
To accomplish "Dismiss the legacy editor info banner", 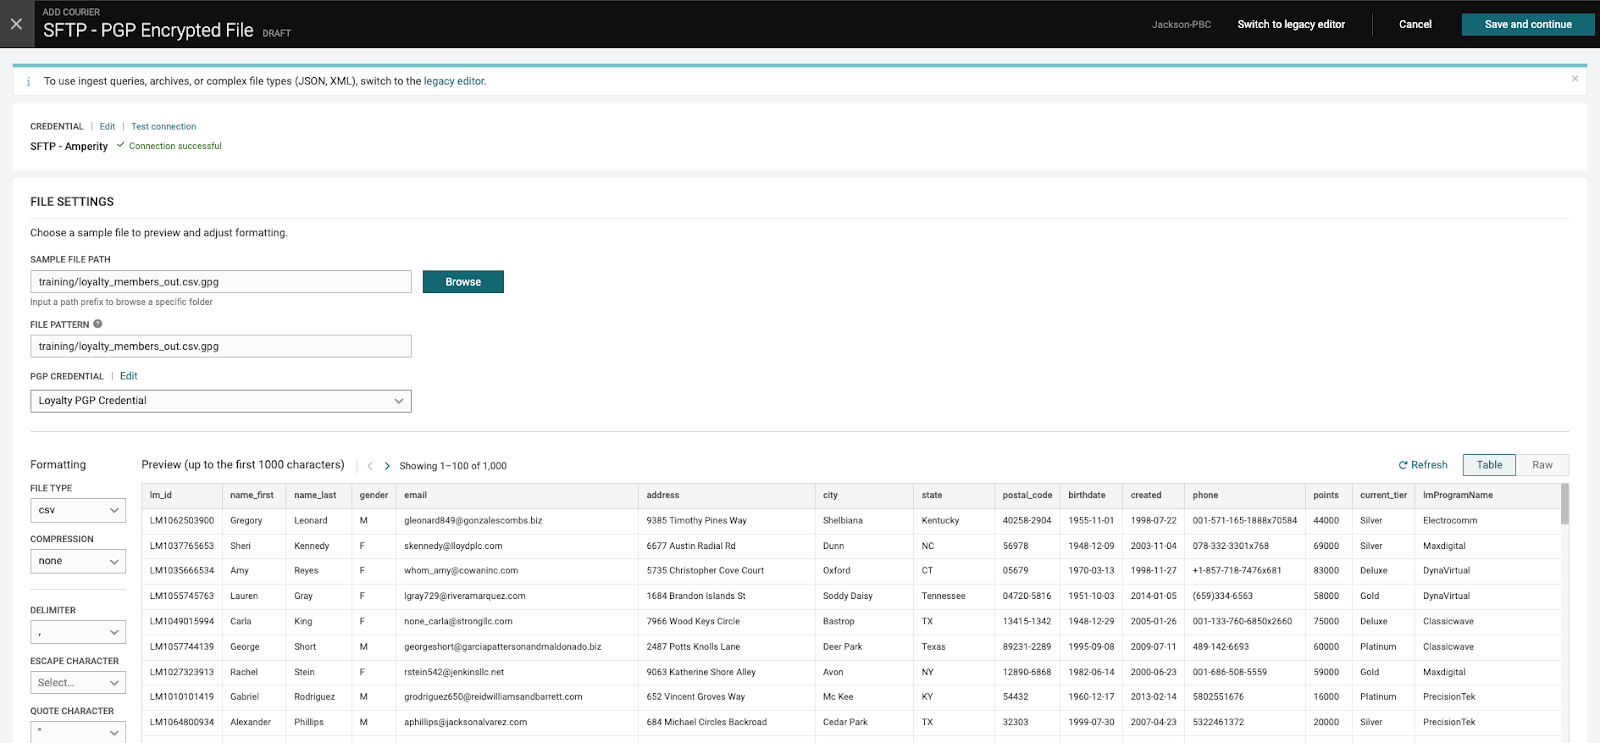I will [1575, 79].
